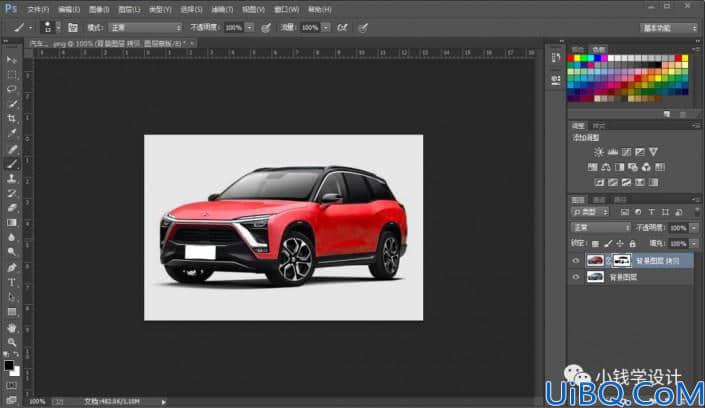This screenshot has height=408, width=705.
Task: Select the Rectangle shape tool
Action: click(x=12, y=312)
